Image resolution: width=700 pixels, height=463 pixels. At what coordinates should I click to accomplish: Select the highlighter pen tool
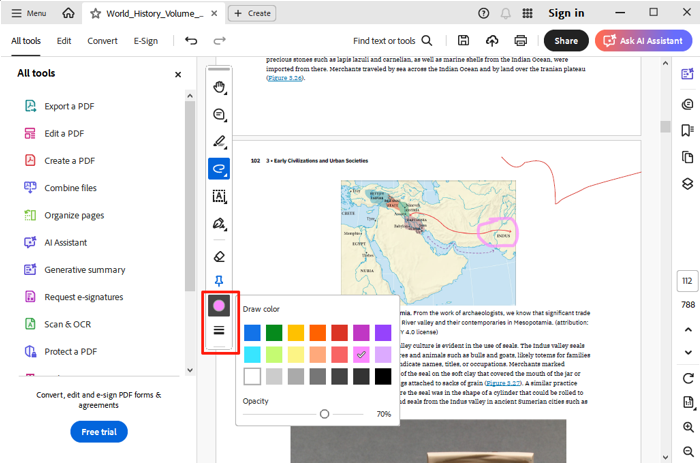219,142
